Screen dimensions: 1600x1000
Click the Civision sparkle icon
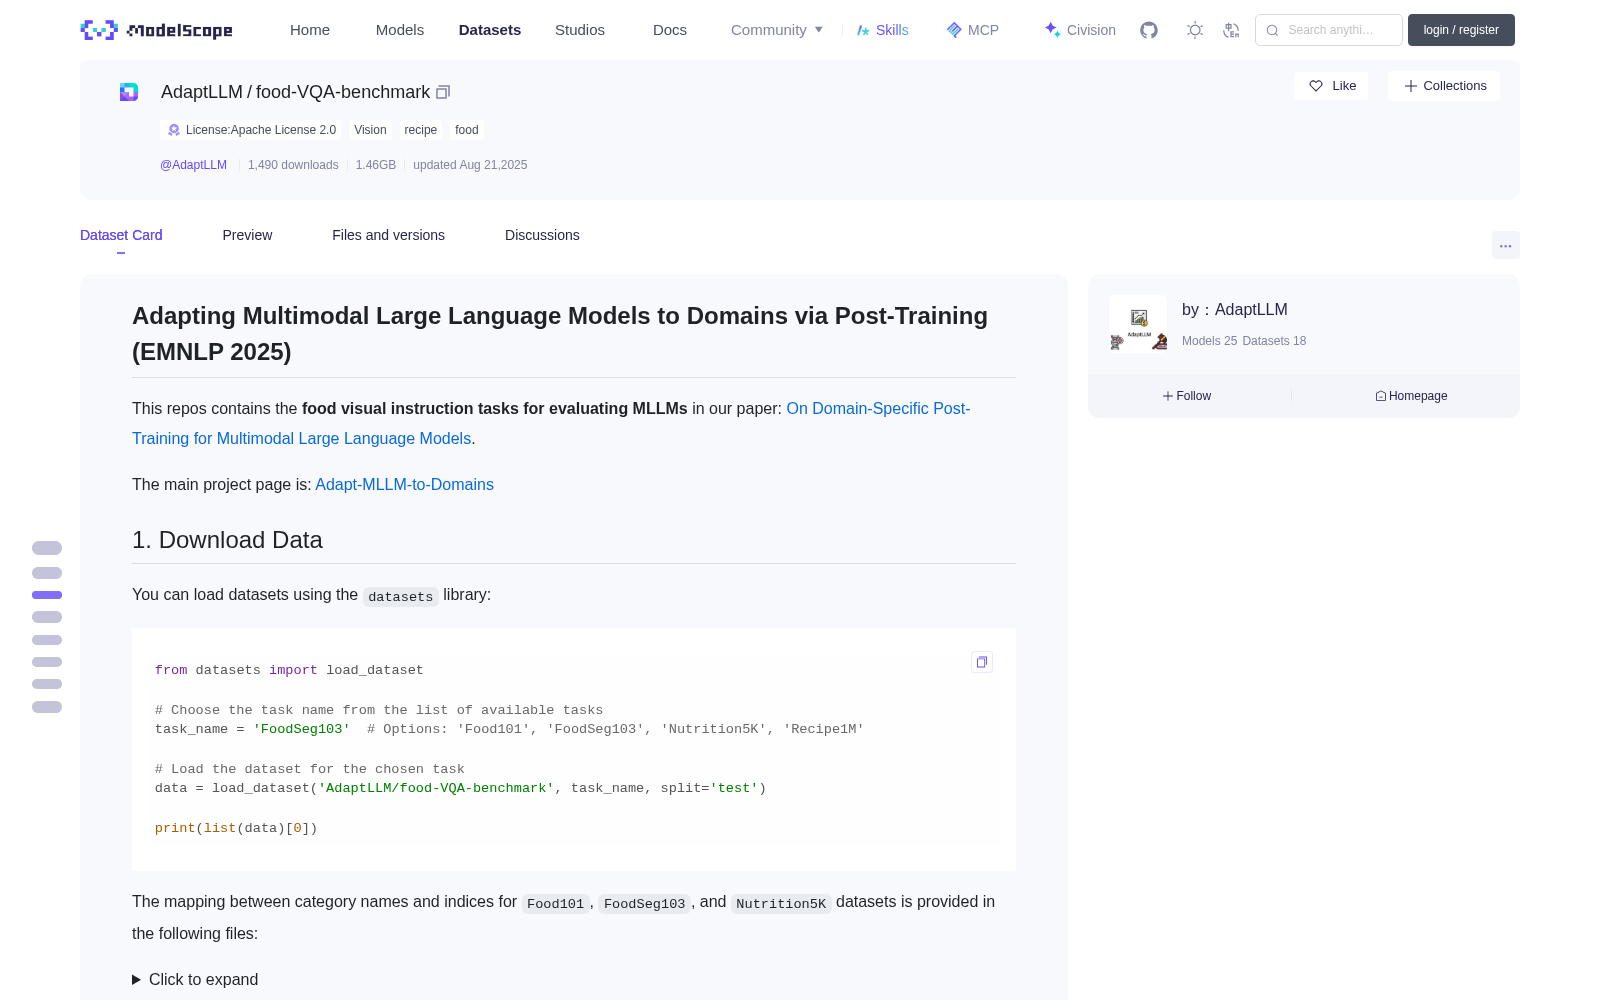[x=1052, y=30]
